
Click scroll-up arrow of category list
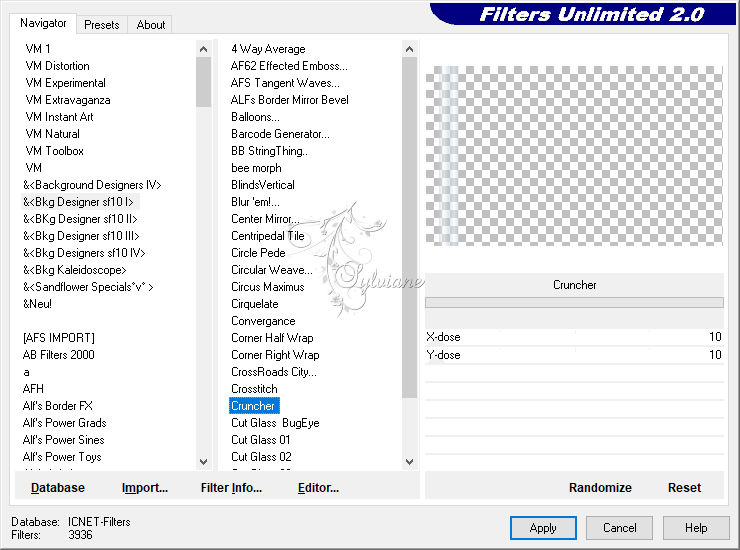point(203,49)
